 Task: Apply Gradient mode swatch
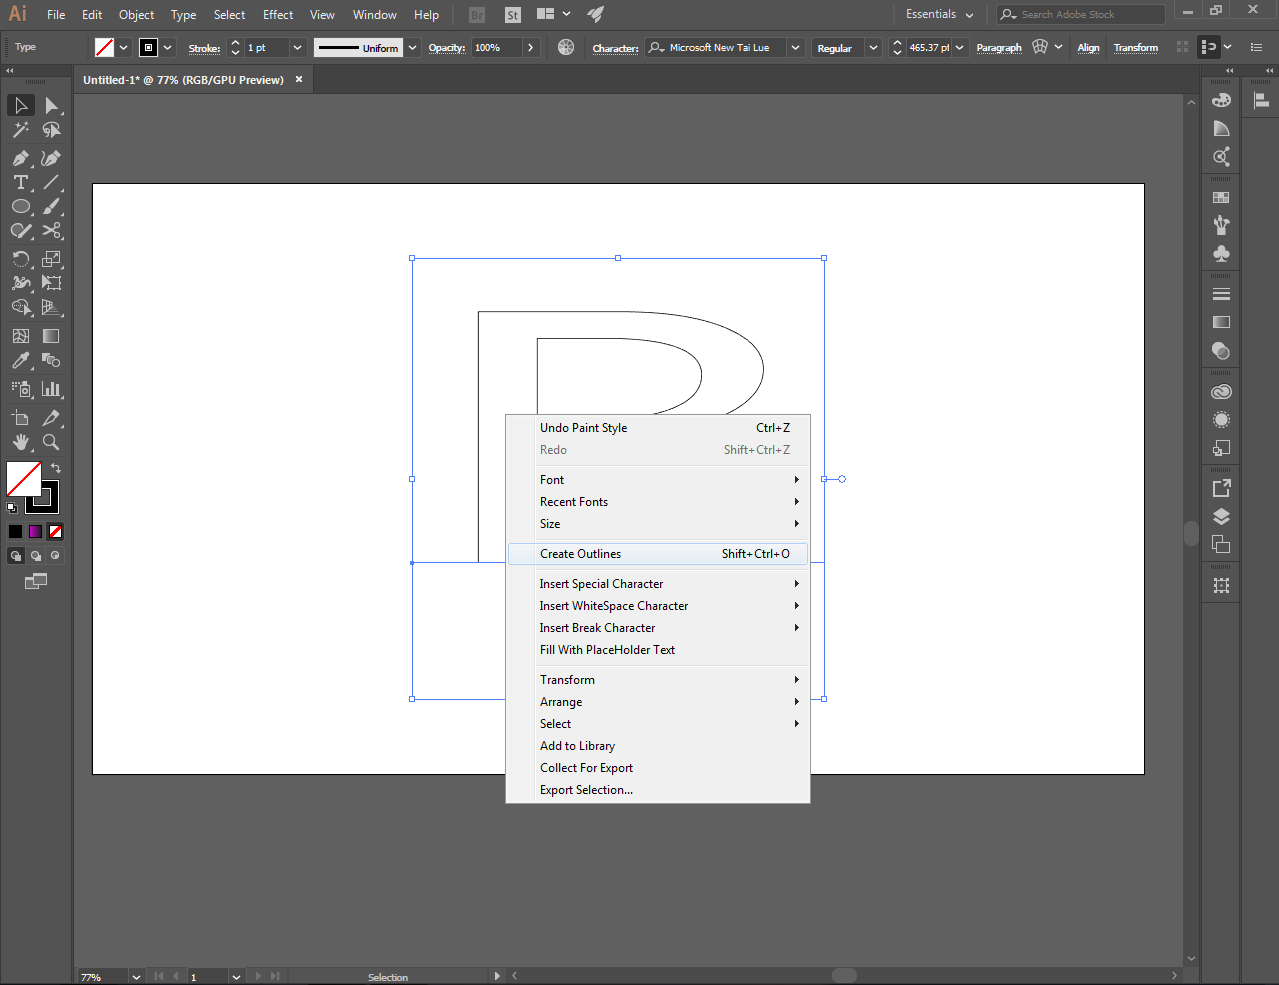coord(35,532)
